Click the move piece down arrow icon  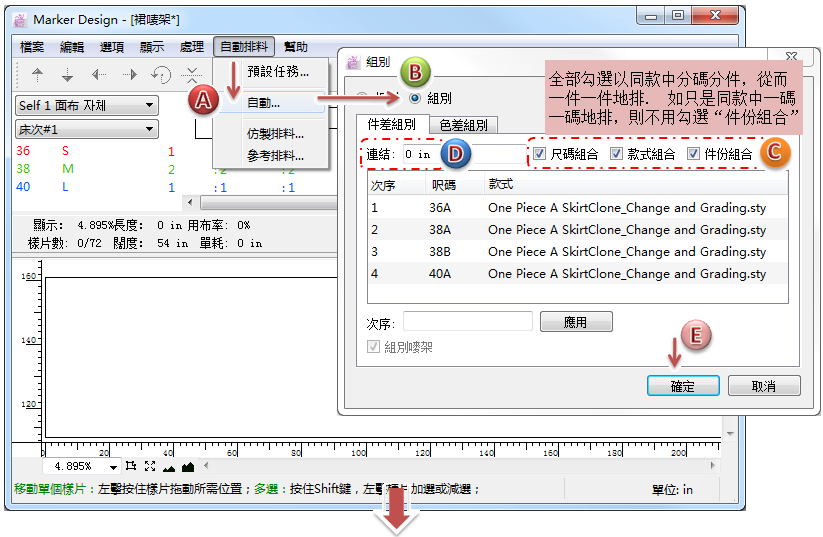68,75
